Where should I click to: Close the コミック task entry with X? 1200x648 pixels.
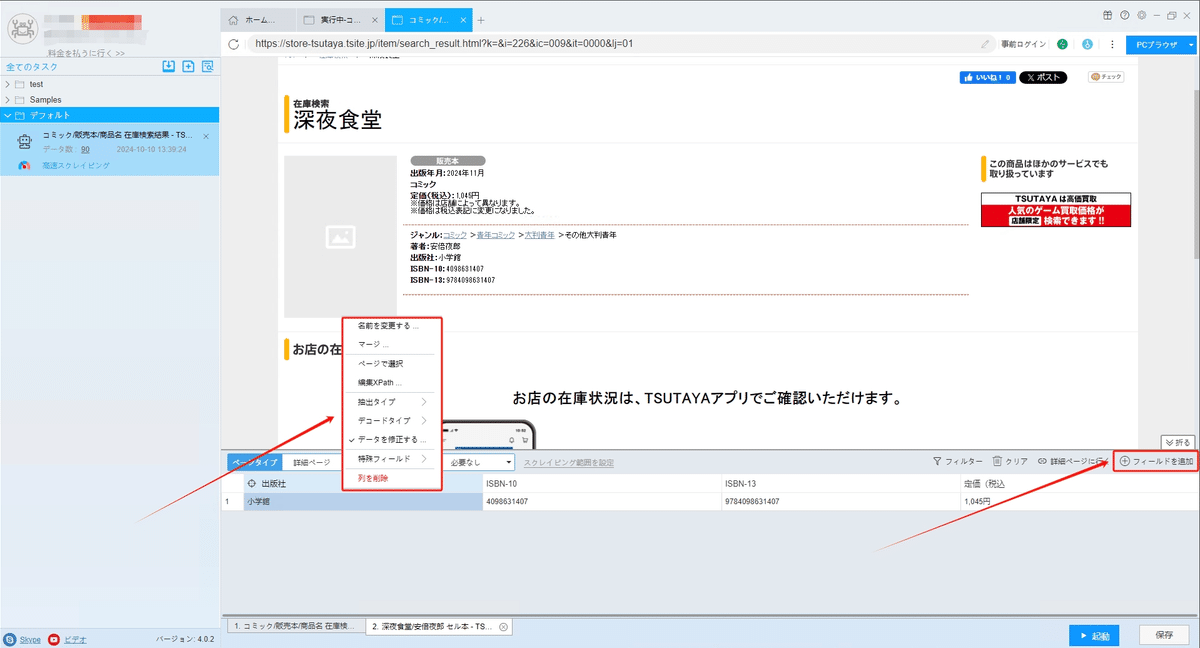[x=206, y=135]
